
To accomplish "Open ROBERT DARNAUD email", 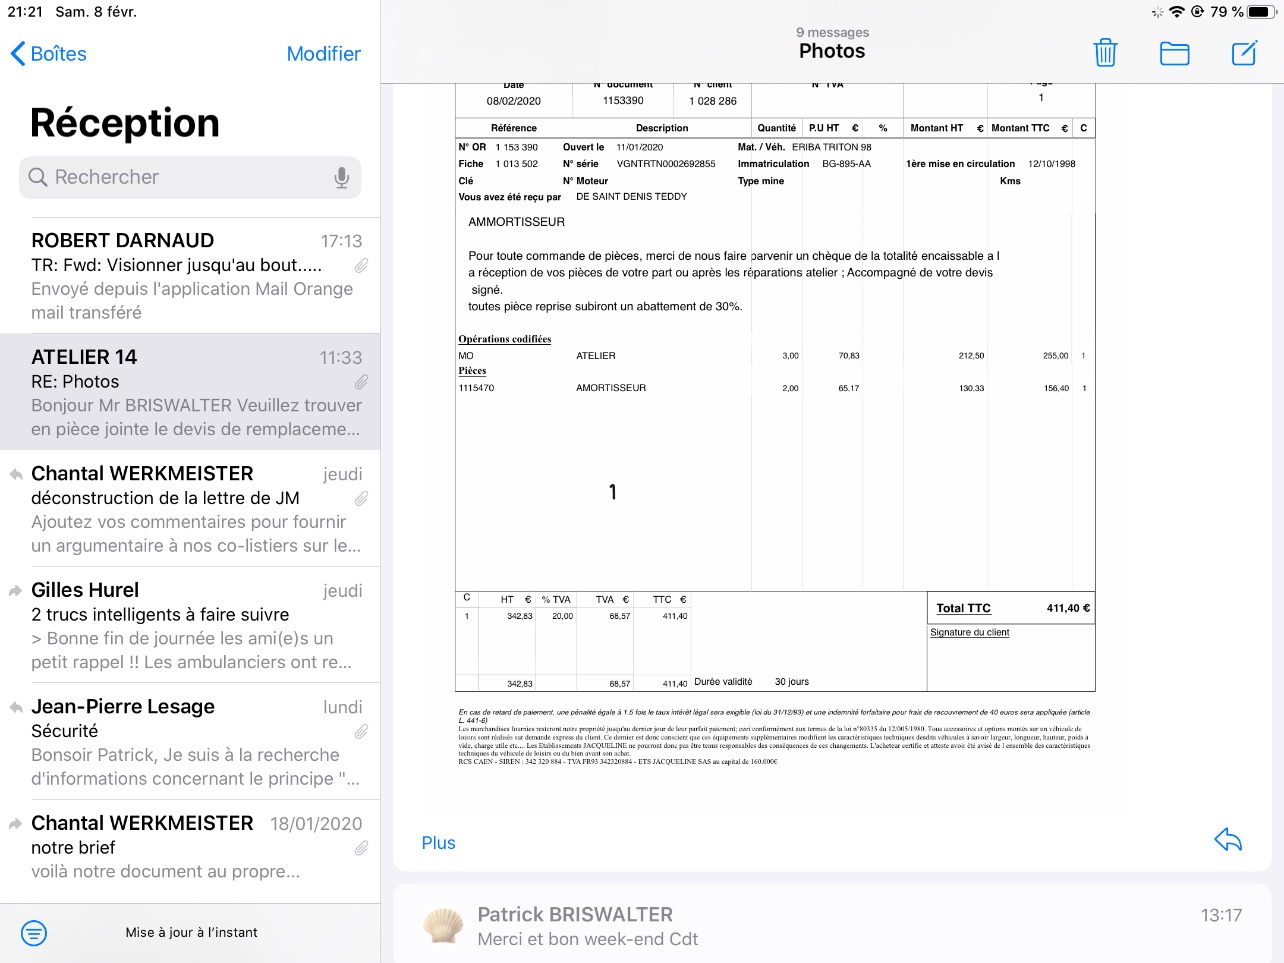I will coord(190,276).
